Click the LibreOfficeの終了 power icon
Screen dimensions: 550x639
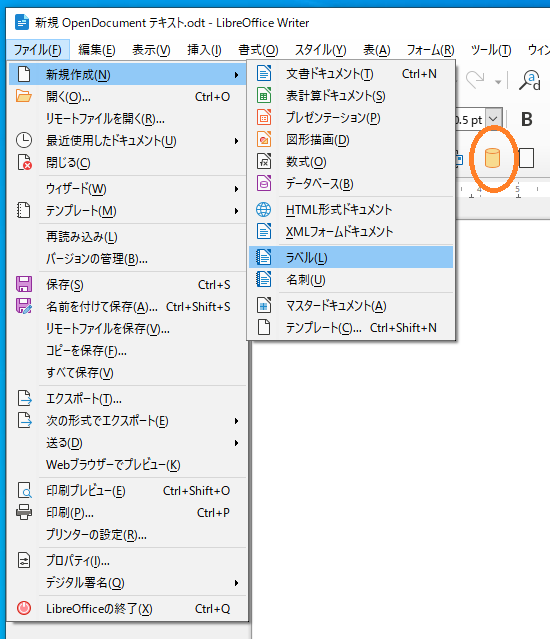[x=24, y=608]
